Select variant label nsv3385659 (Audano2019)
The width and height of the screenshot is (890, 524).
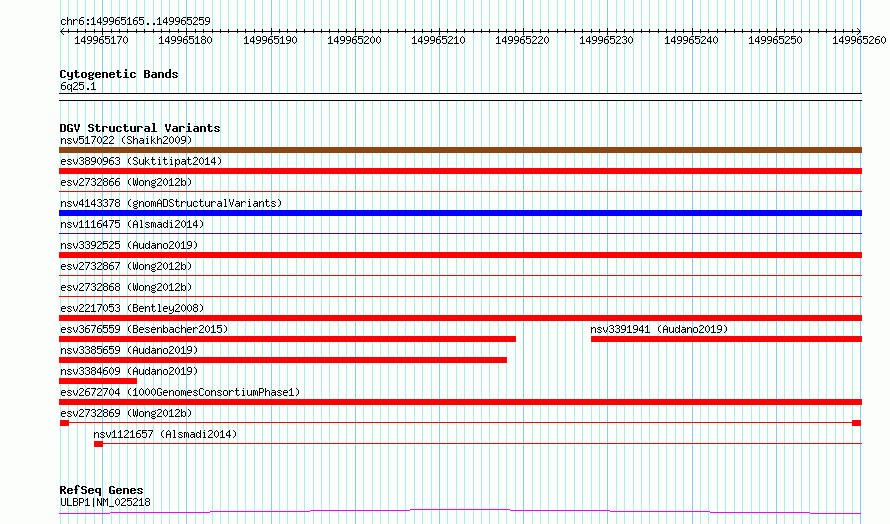click(x=129, y=350)
